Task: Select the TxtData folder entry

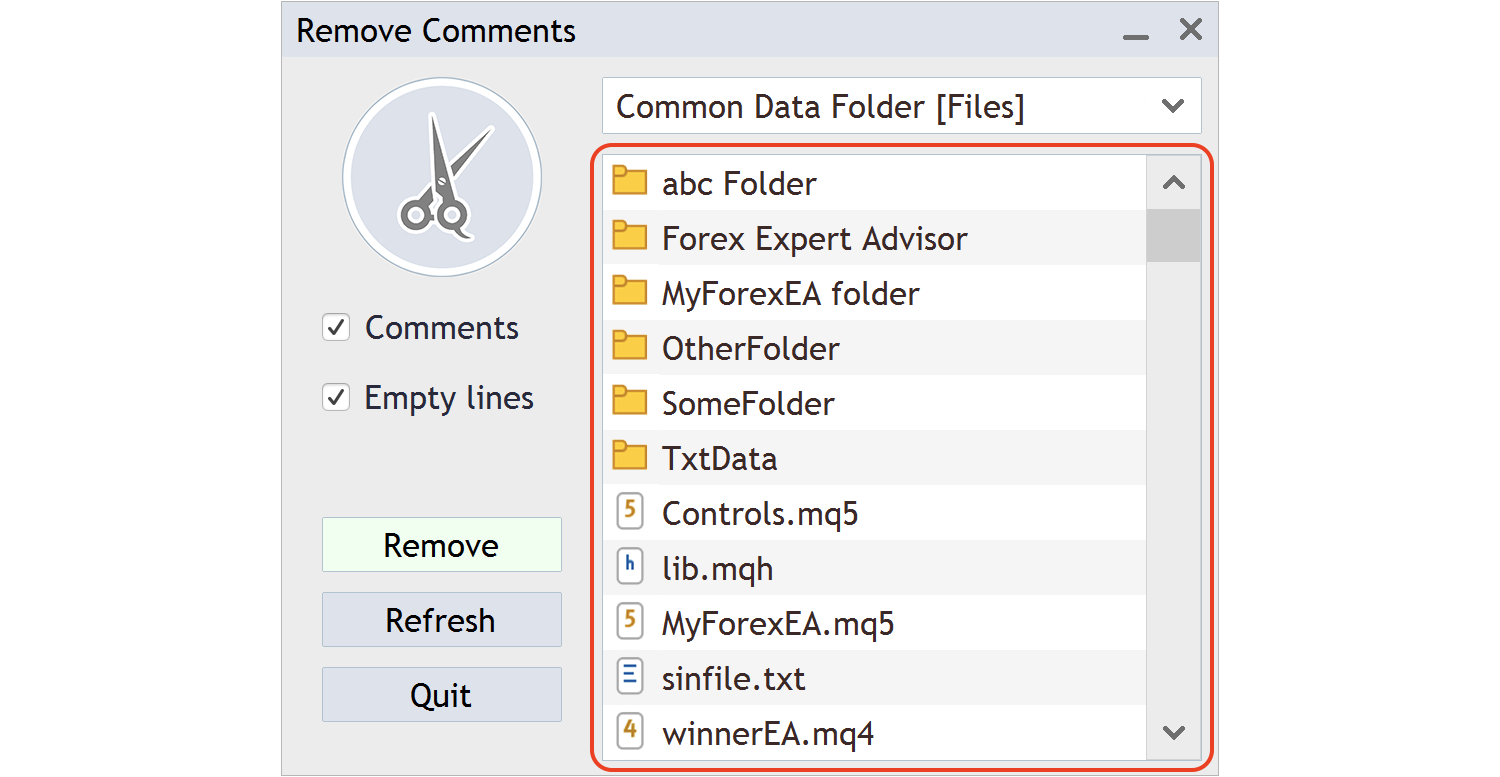Action: (x=719, y=458)
